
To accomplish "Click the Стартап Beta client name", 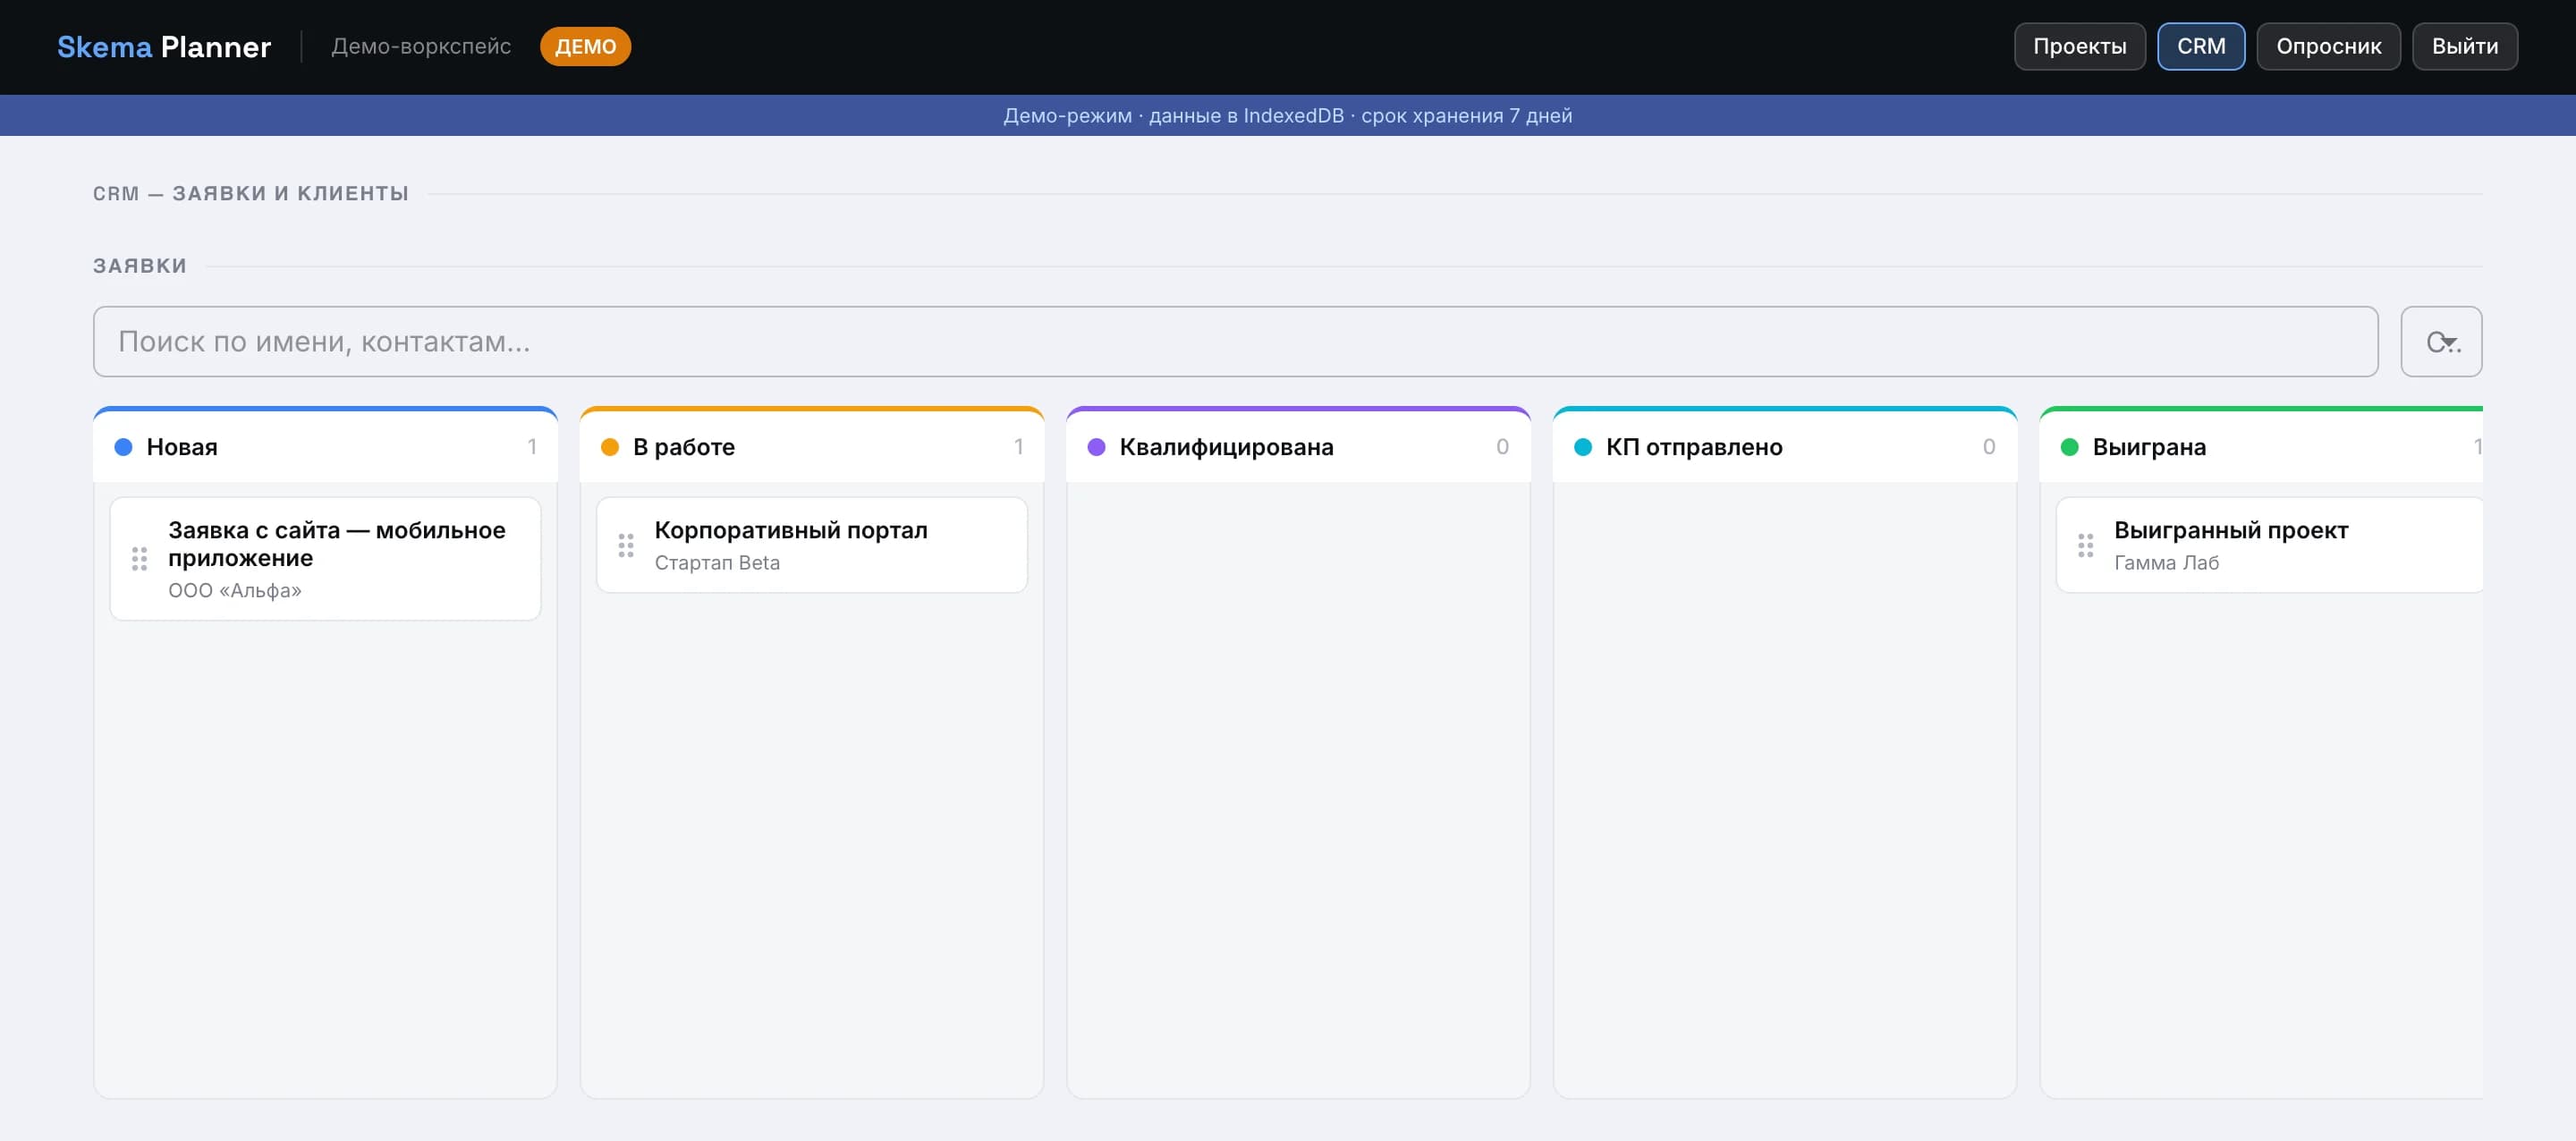I will tap(717, 563).
